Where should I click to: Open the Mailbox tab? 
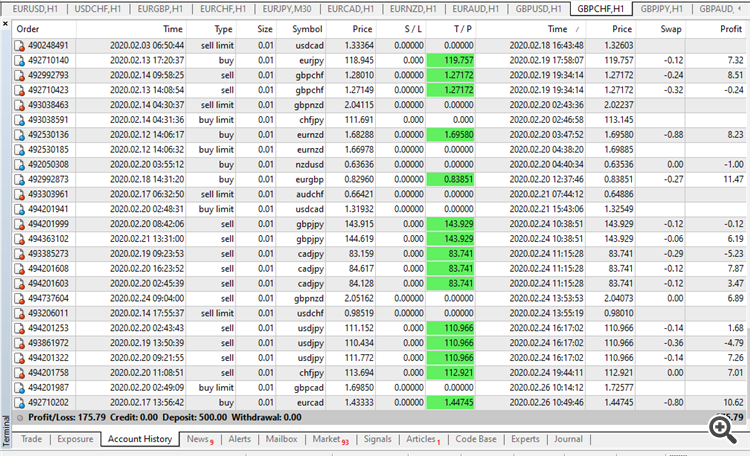pos(281,439)
